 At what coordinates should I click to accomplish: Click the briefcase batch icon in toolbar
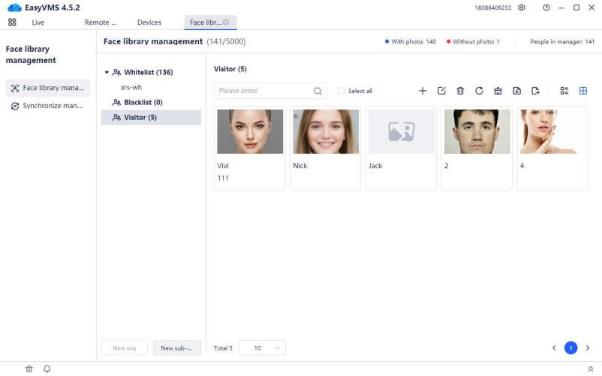coord(498,91)
